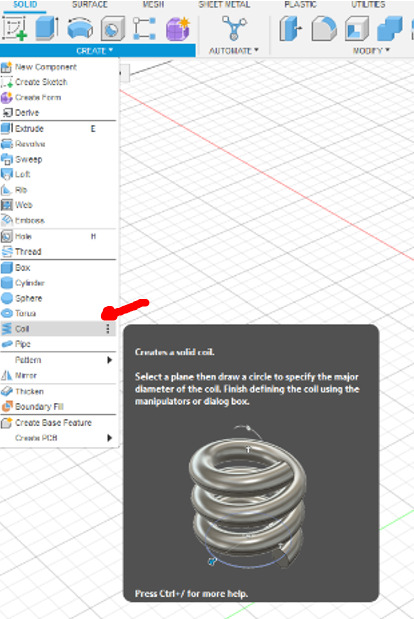Select the Extrude toolbar icon

(47, 28)
